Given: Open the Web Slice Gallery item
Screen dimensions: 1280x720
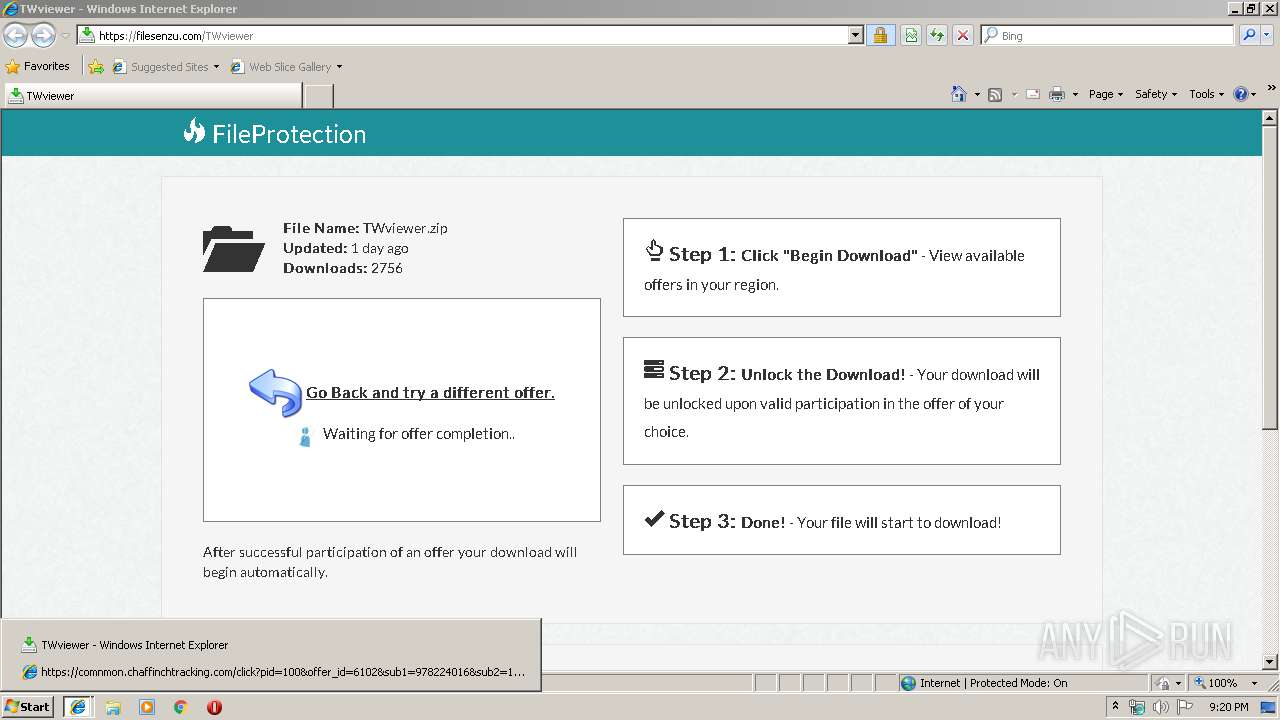Looking at the screenshot, I should pos(286,67).
